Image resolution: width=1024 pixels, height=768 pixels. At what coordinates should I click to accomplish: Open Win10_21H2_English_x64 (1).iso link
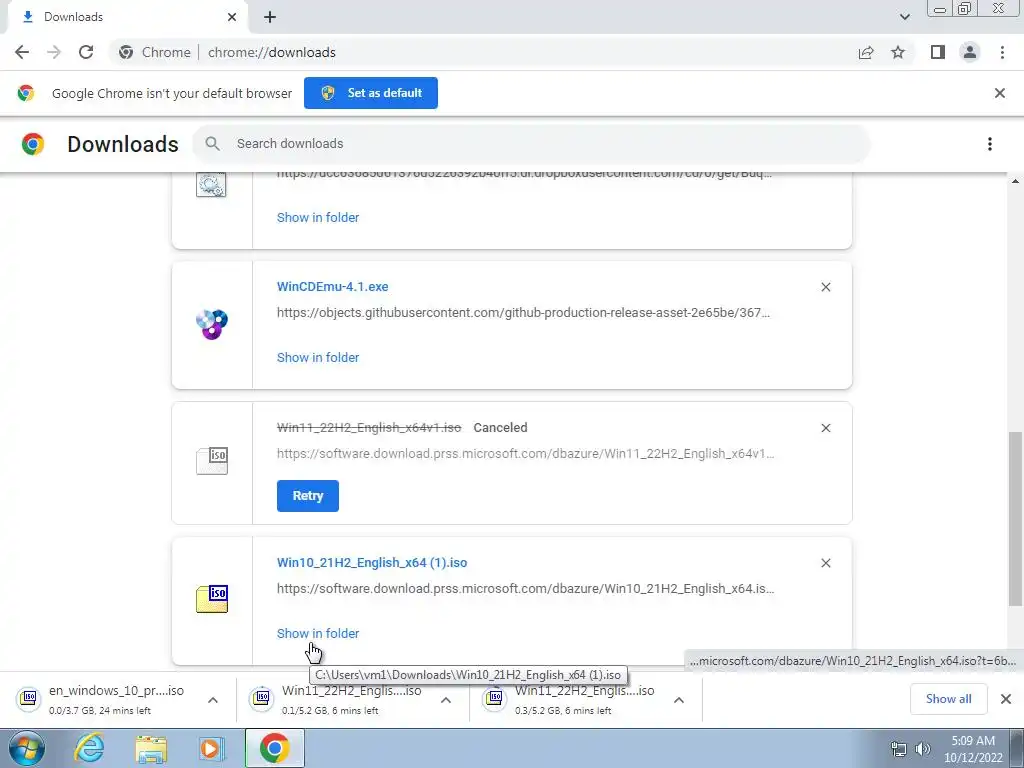pos(372,562)
